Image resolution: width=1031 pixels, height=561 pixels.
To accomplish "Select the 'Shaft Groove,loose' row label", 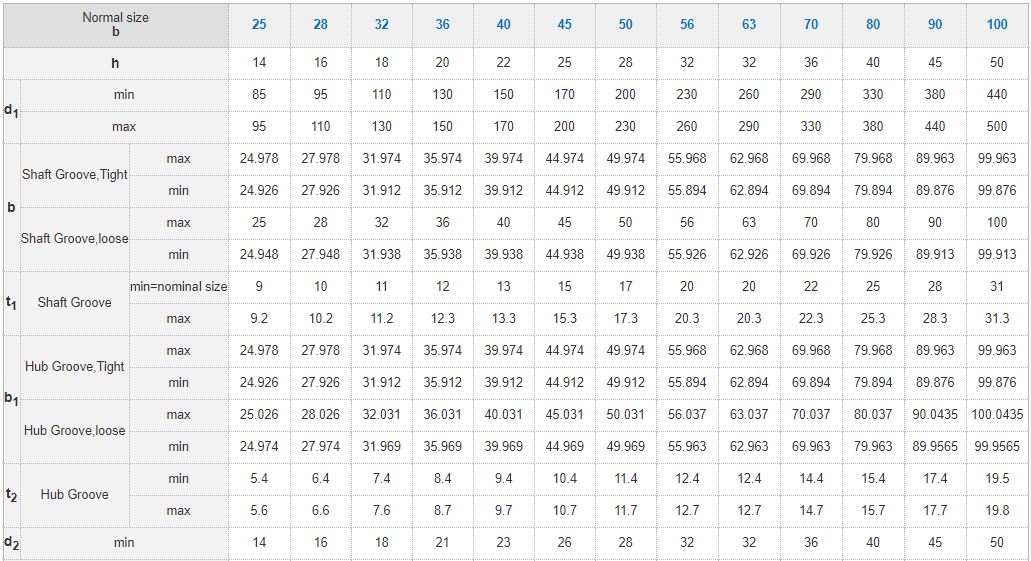I will point(75,238).
